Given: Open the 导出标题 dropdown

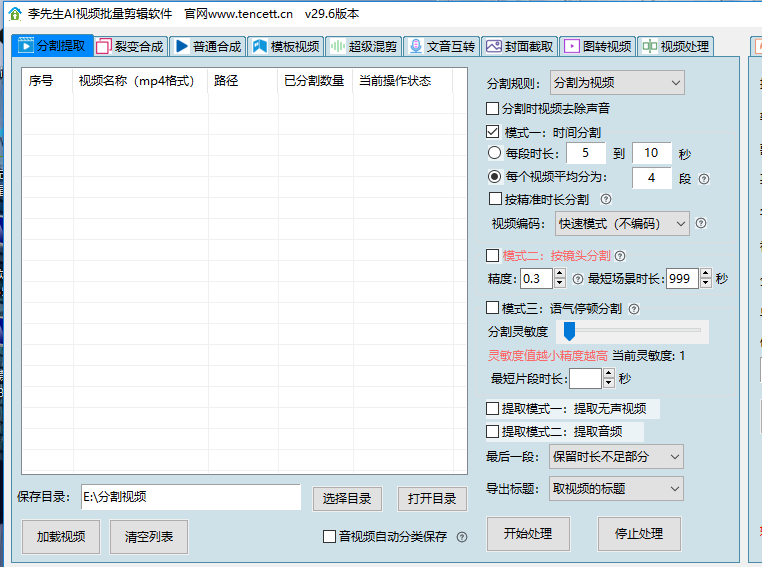Looking at the screenshot, I should 616,489.
